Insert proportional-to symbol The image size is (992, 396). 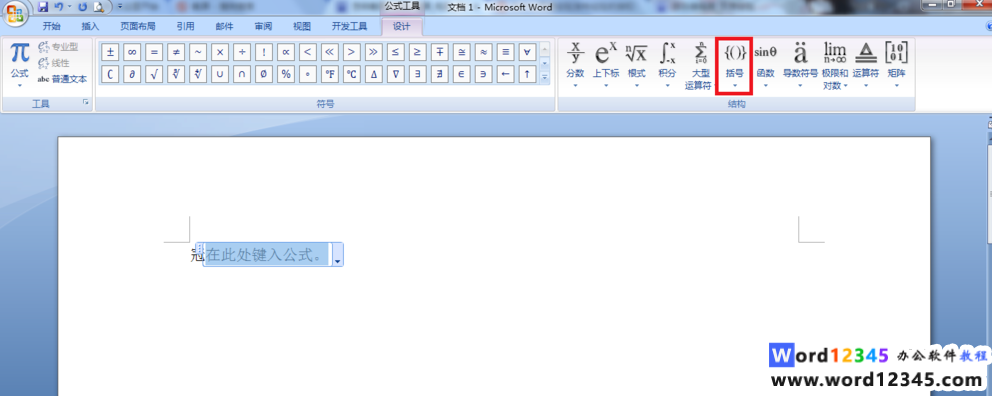[285, 52]
